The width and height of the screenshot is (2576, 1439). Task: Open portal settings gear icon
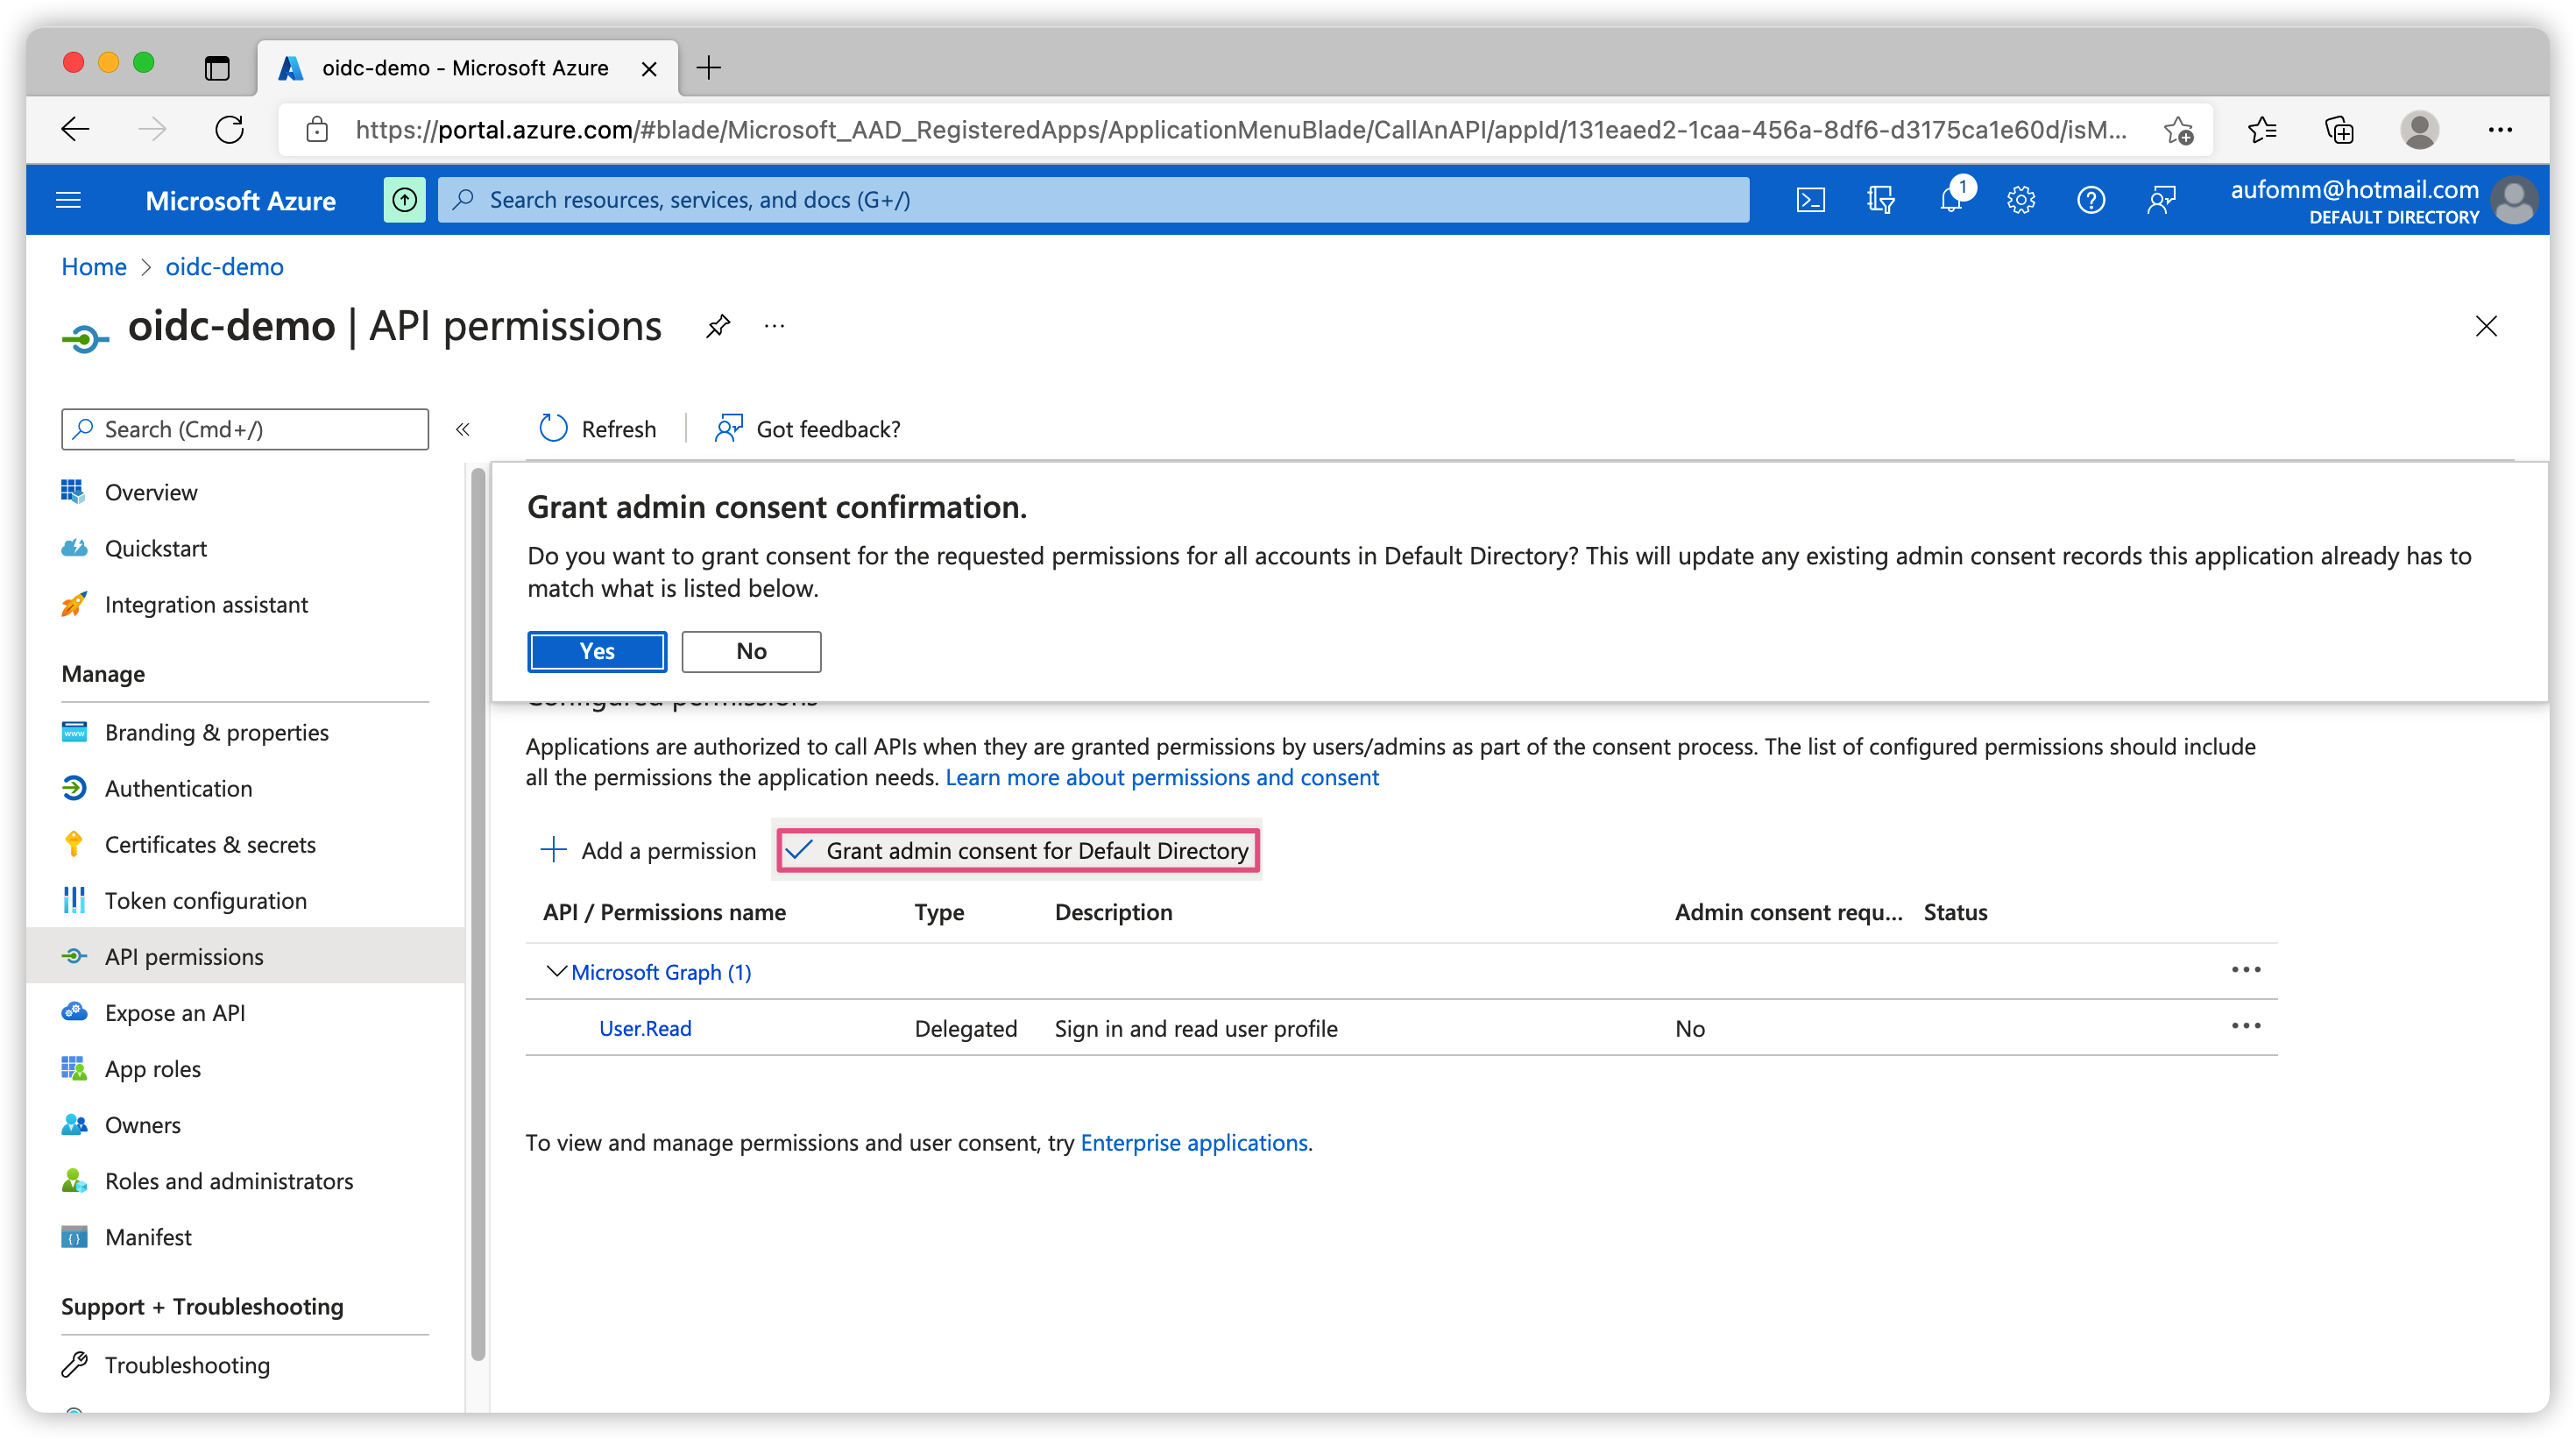[2020, 200]
